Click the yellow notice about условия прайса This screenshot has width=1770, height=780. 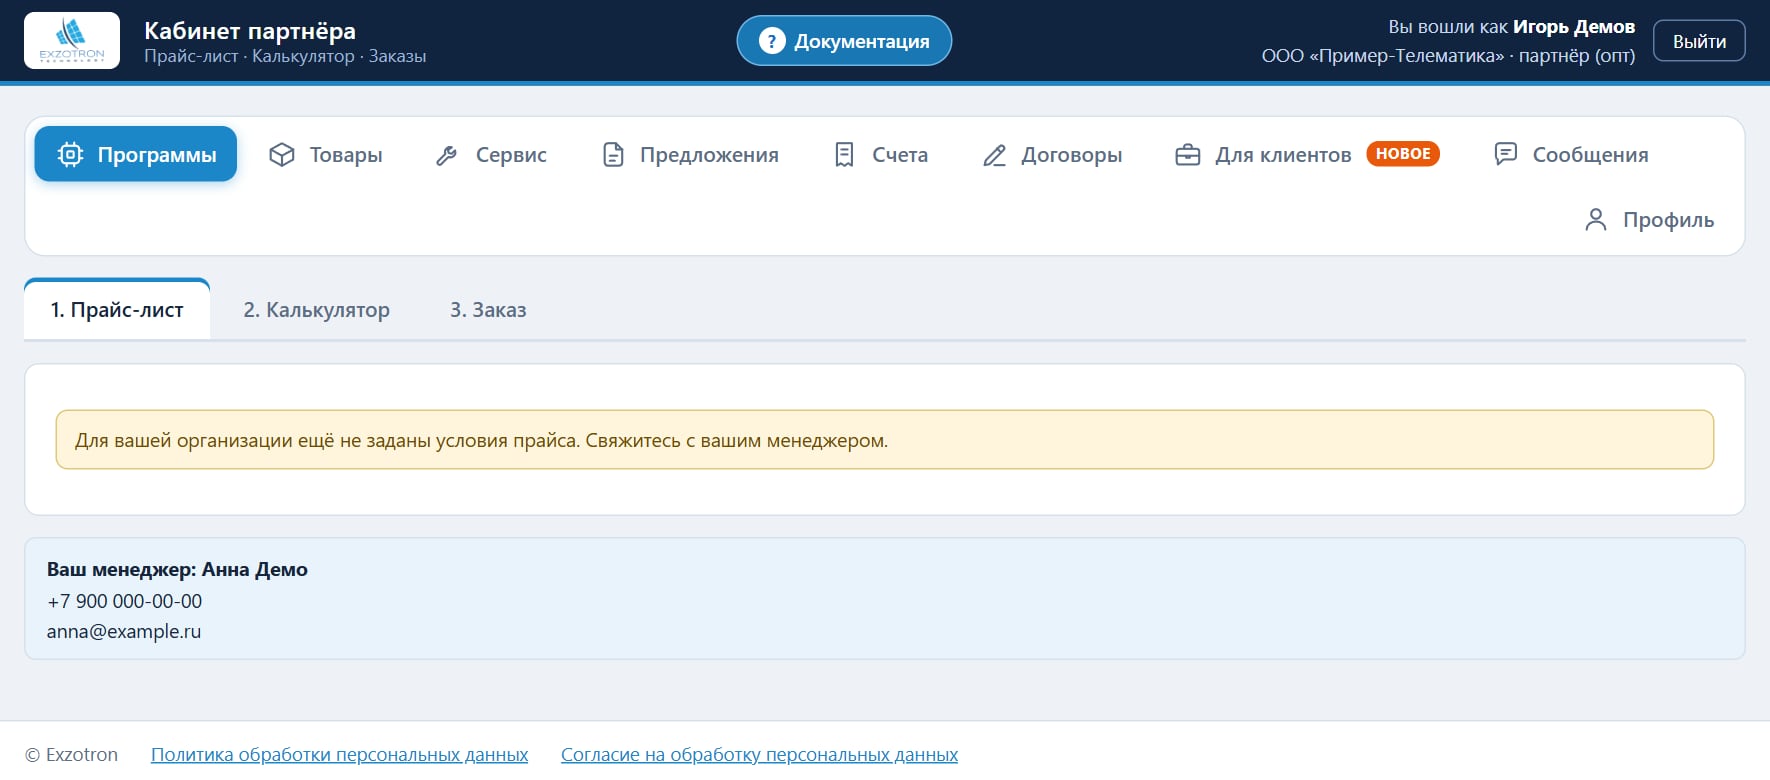pyautogui.click(x=885, y=440)
